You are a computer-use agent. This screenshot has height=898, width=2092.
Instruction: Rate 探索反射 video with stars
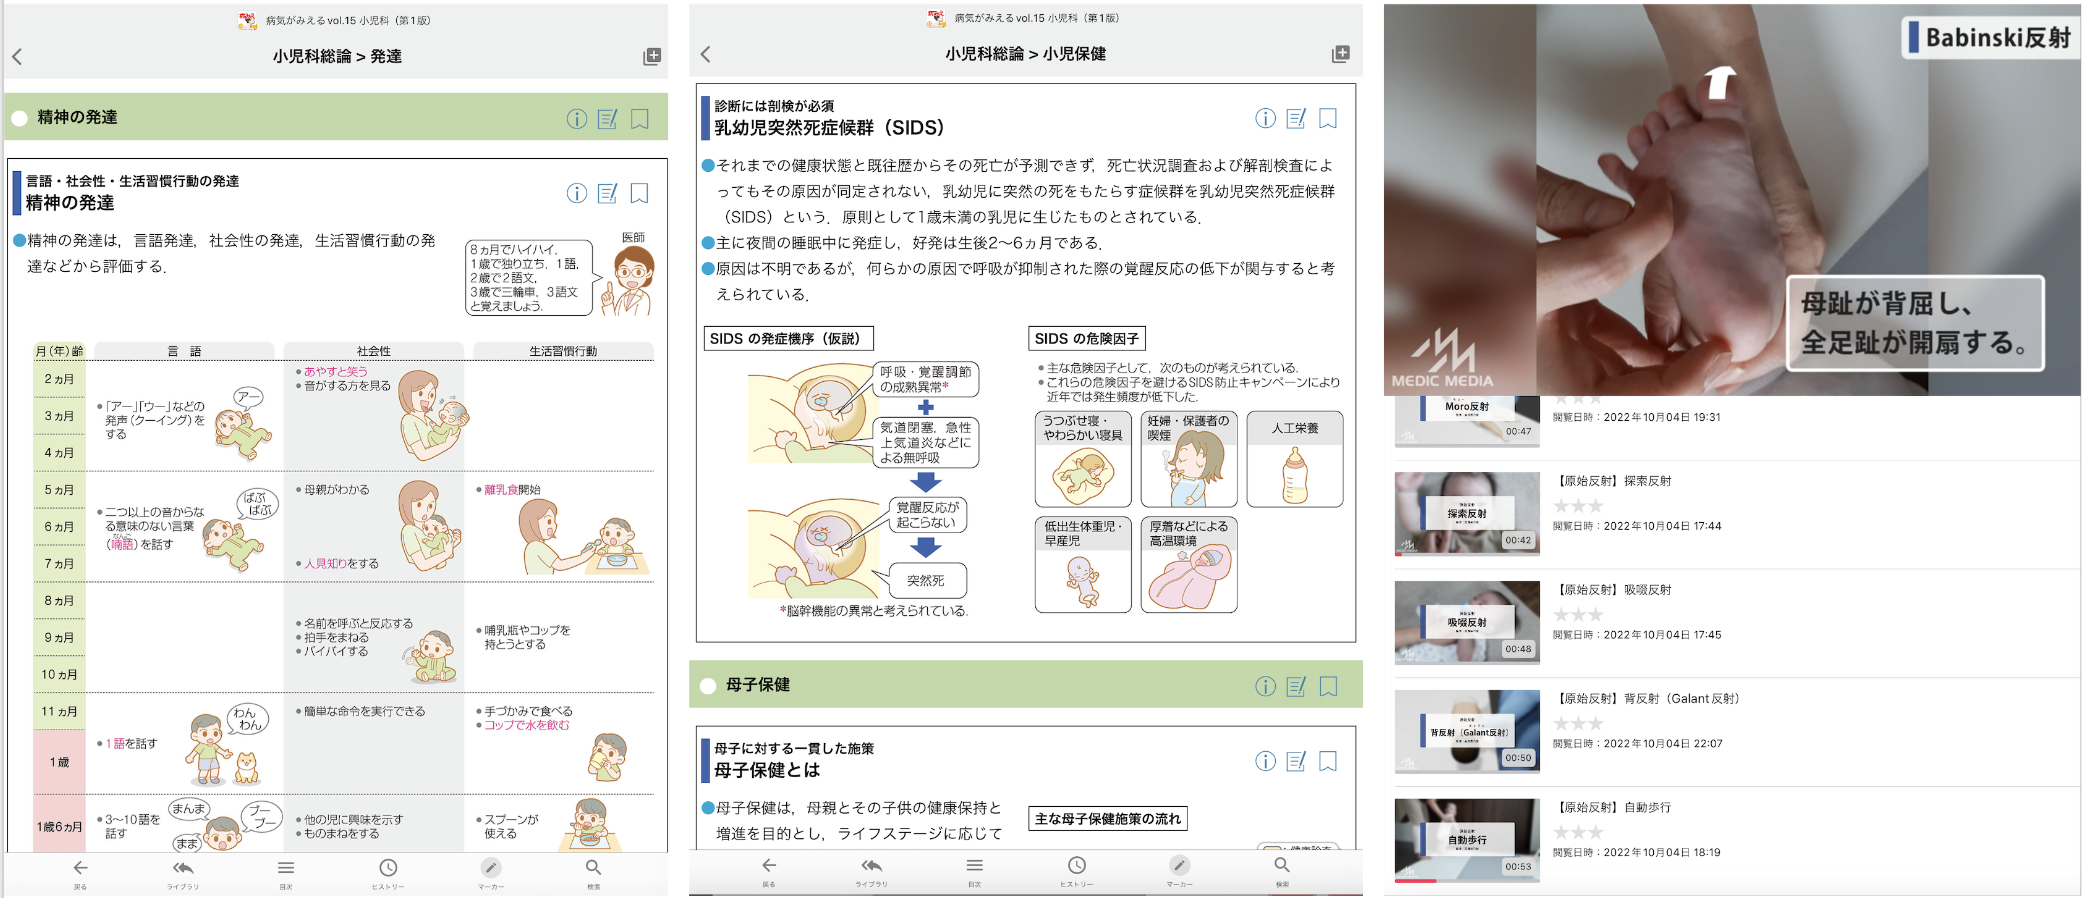(1578, 506)
